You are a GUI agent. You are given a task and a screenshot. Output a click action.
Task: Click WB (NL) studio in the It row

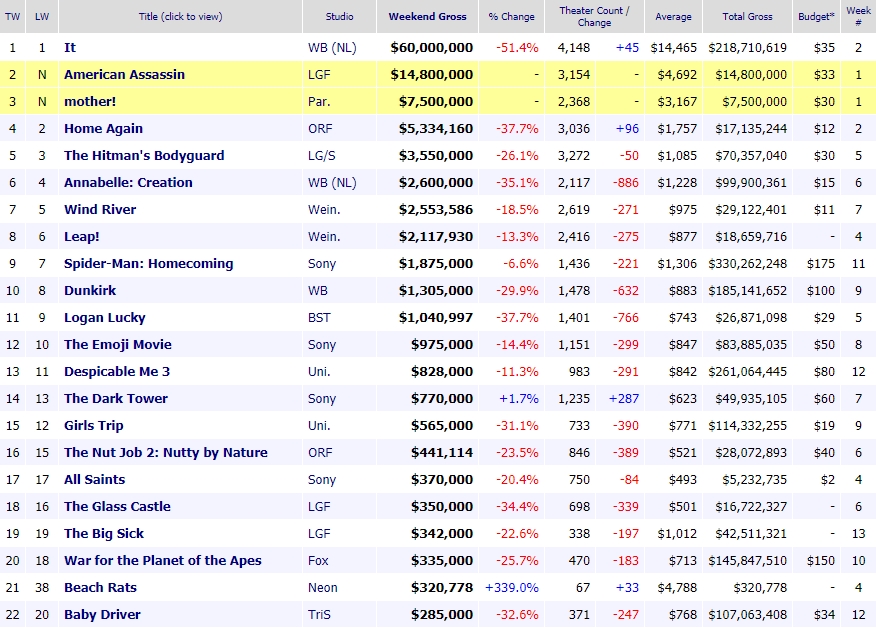(x=332, y=48)
